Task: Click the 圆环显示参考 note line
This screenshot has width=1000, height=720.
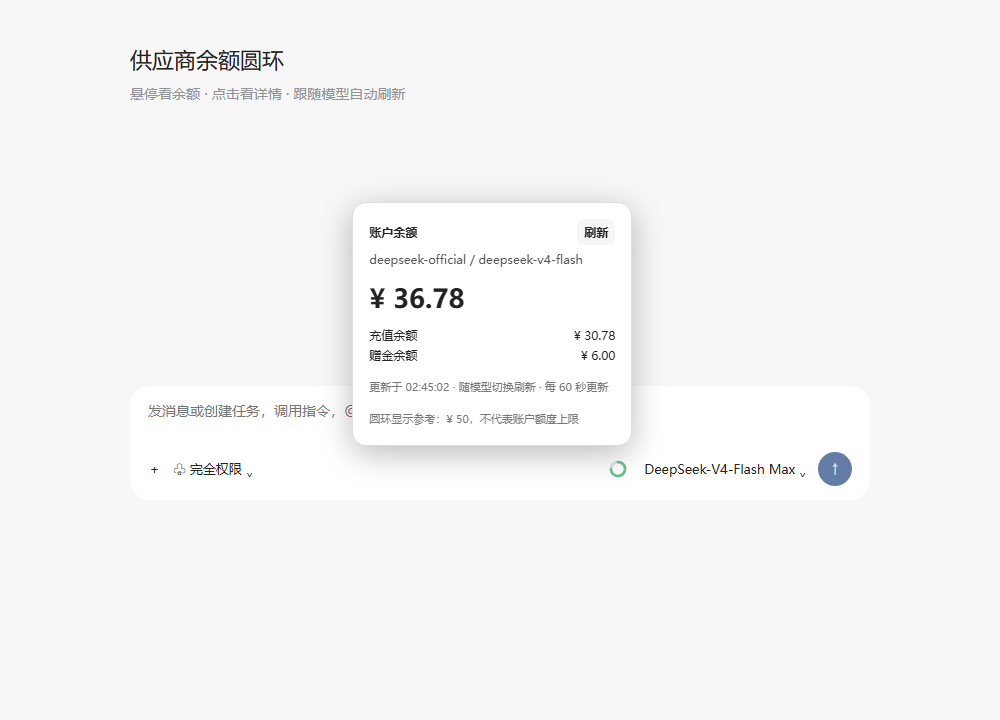Action: tap(474, 419)
